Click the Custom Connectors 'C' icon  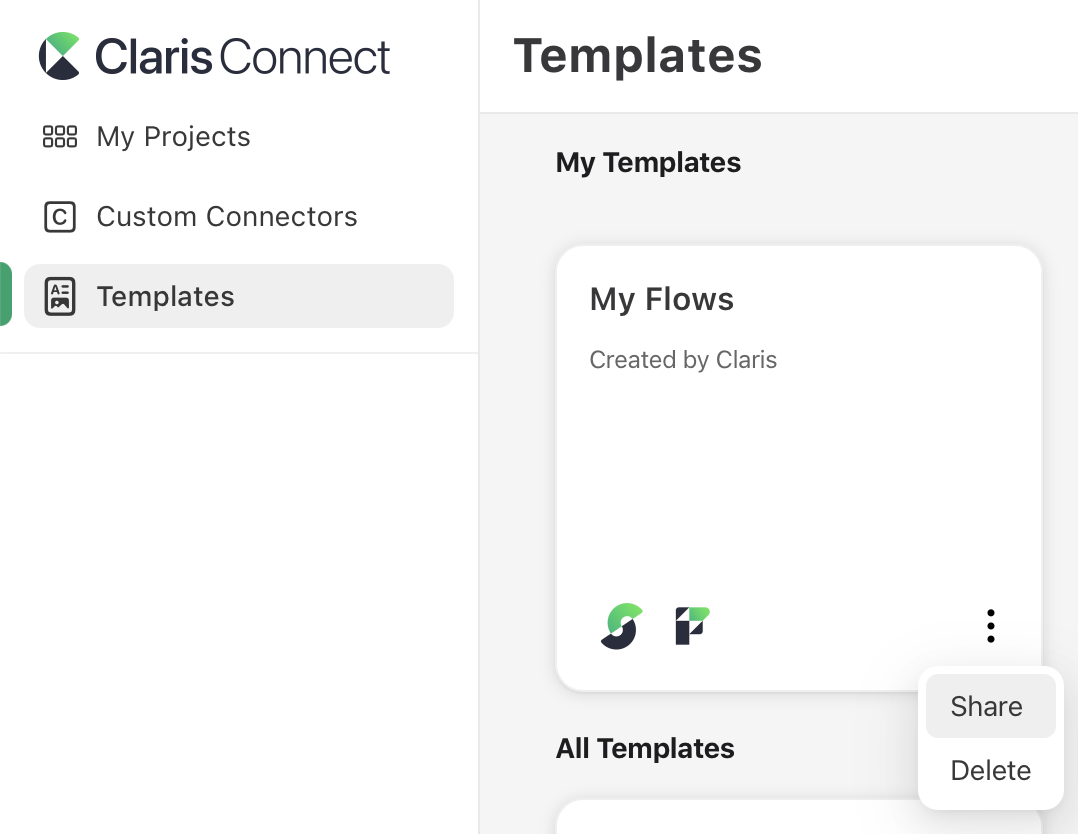click(x=59, y=216)
